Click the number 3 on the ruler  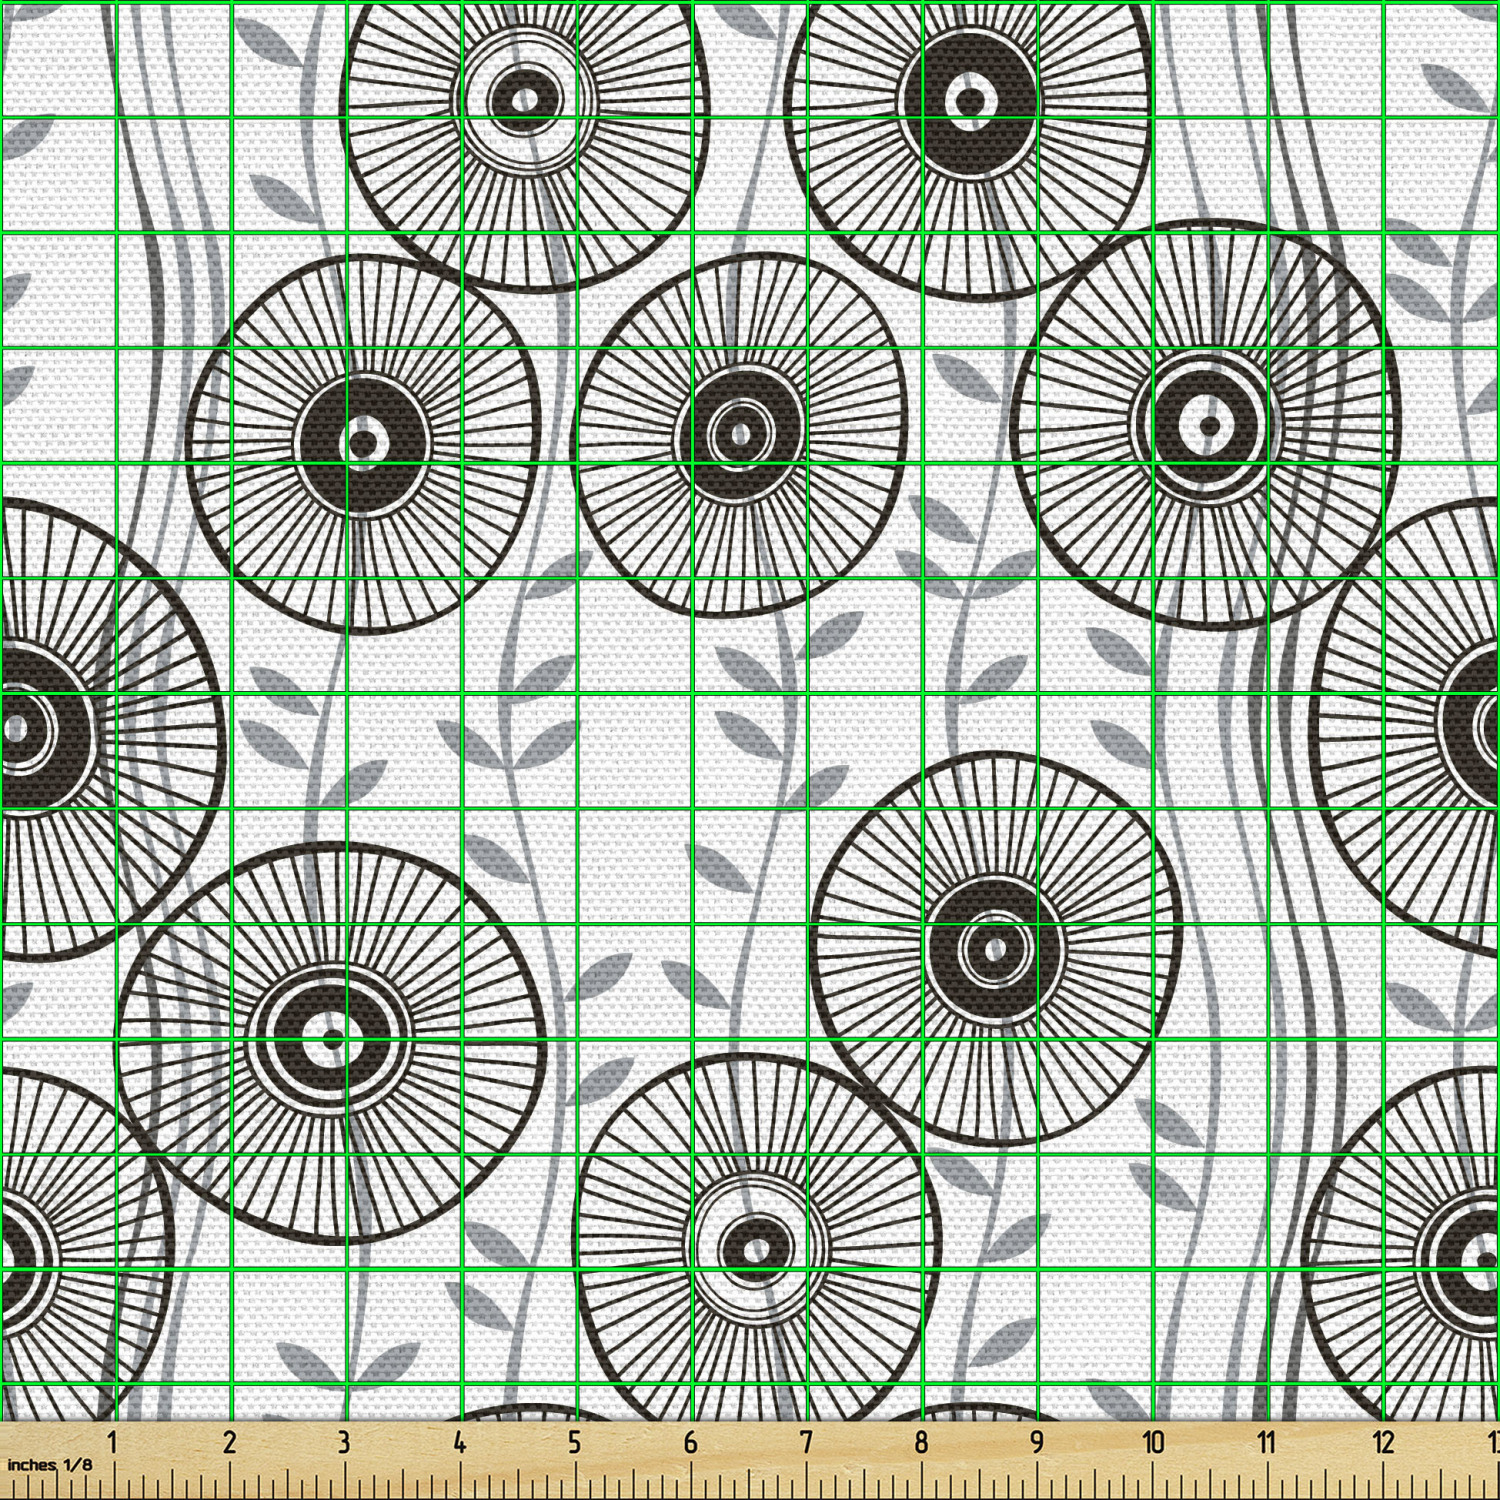(x=345, y=1443)
